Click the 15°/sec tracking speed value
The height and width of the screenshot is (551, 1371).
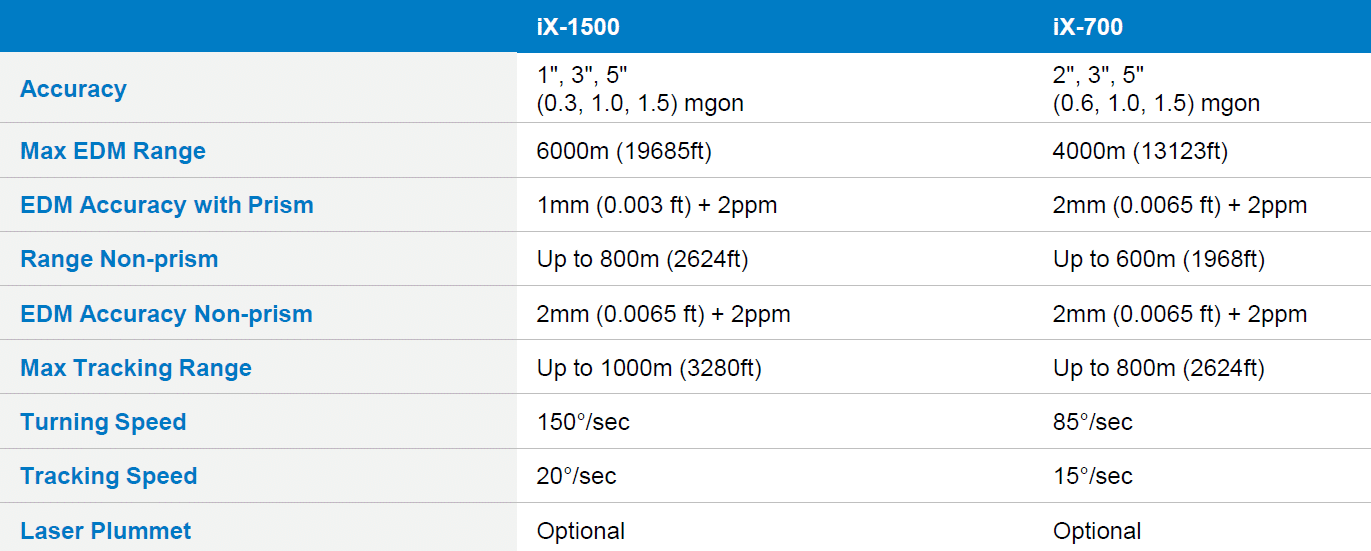point(1093,476)
